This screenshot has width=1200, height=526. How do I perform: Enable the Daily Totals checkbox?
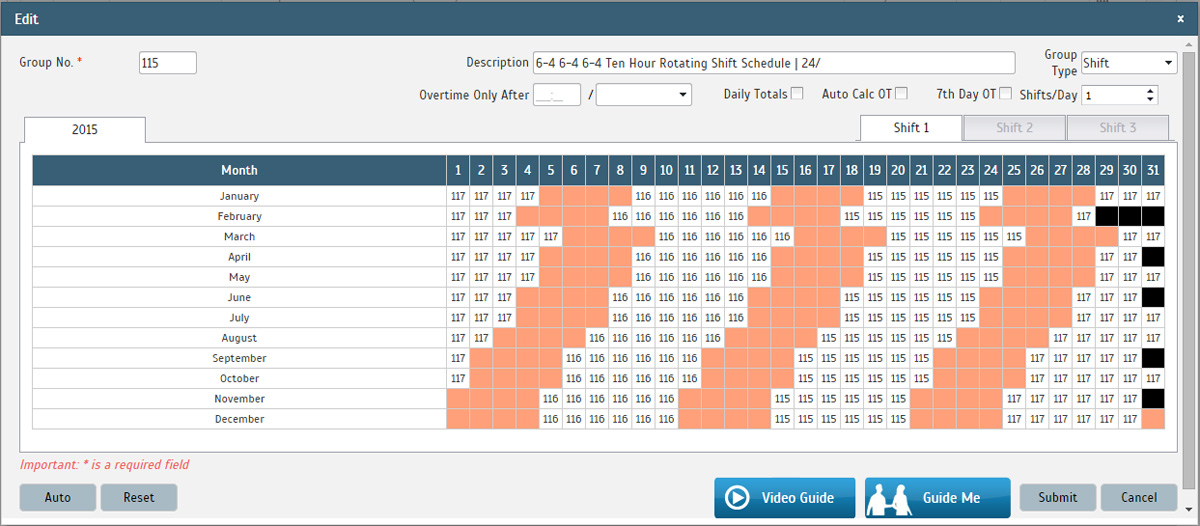[x=797, y=94]
